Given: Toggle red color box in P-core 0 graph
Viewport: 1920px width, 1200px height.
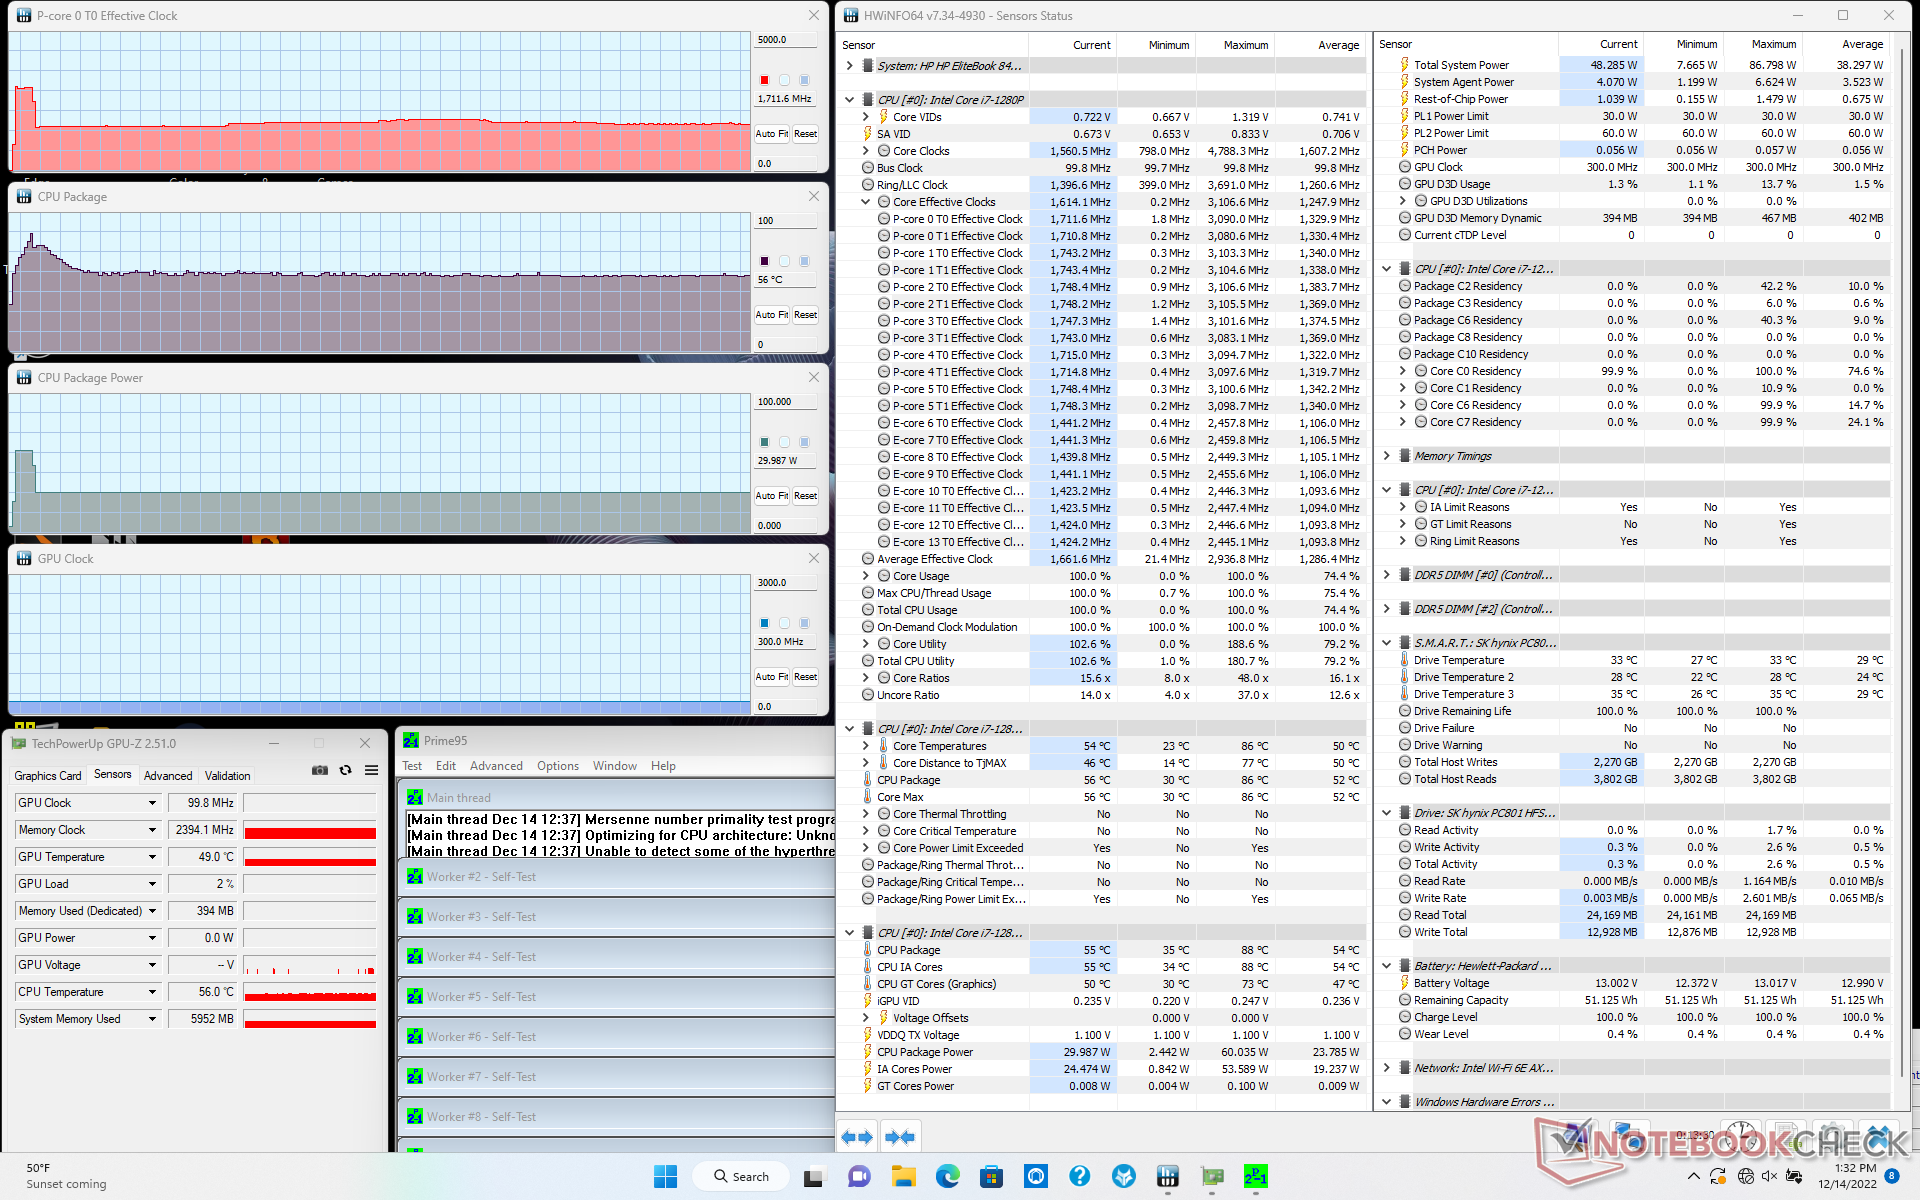Looking at the screenshot, I should click(x=765, y=80).
